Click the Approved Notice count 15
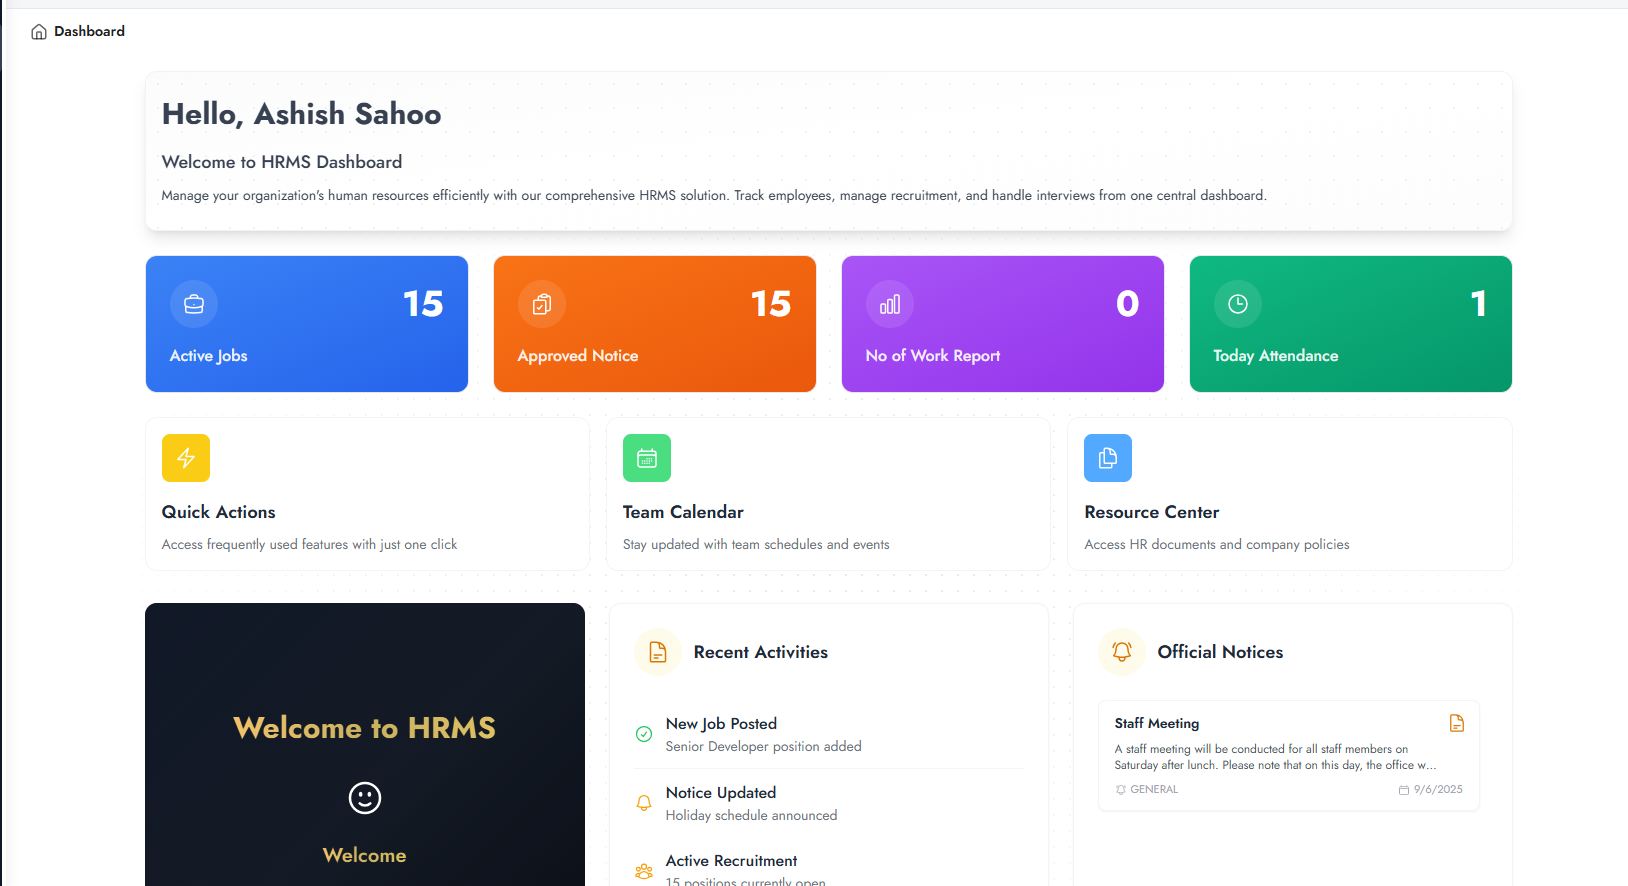Image resolution: width=1628 pixels, height=886 pixels. click(771, 304)
